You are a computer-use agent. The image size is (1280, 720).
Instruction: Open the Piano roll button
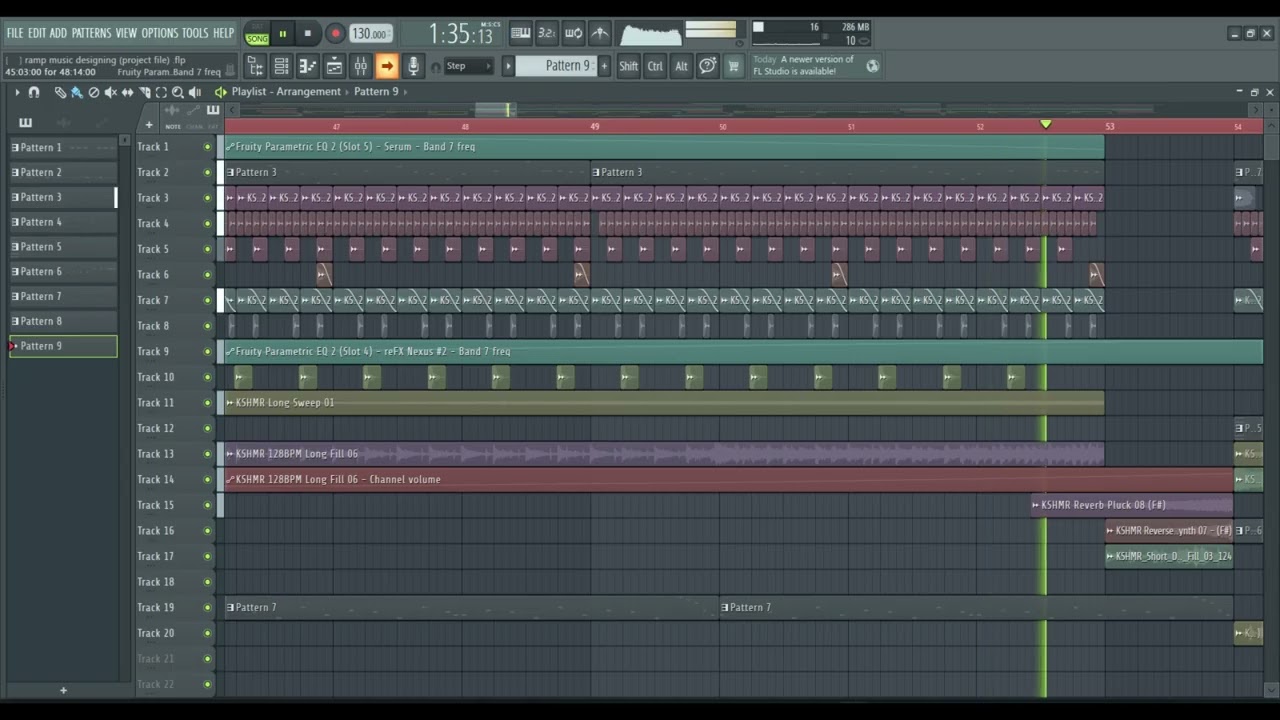tap(307, 66)
